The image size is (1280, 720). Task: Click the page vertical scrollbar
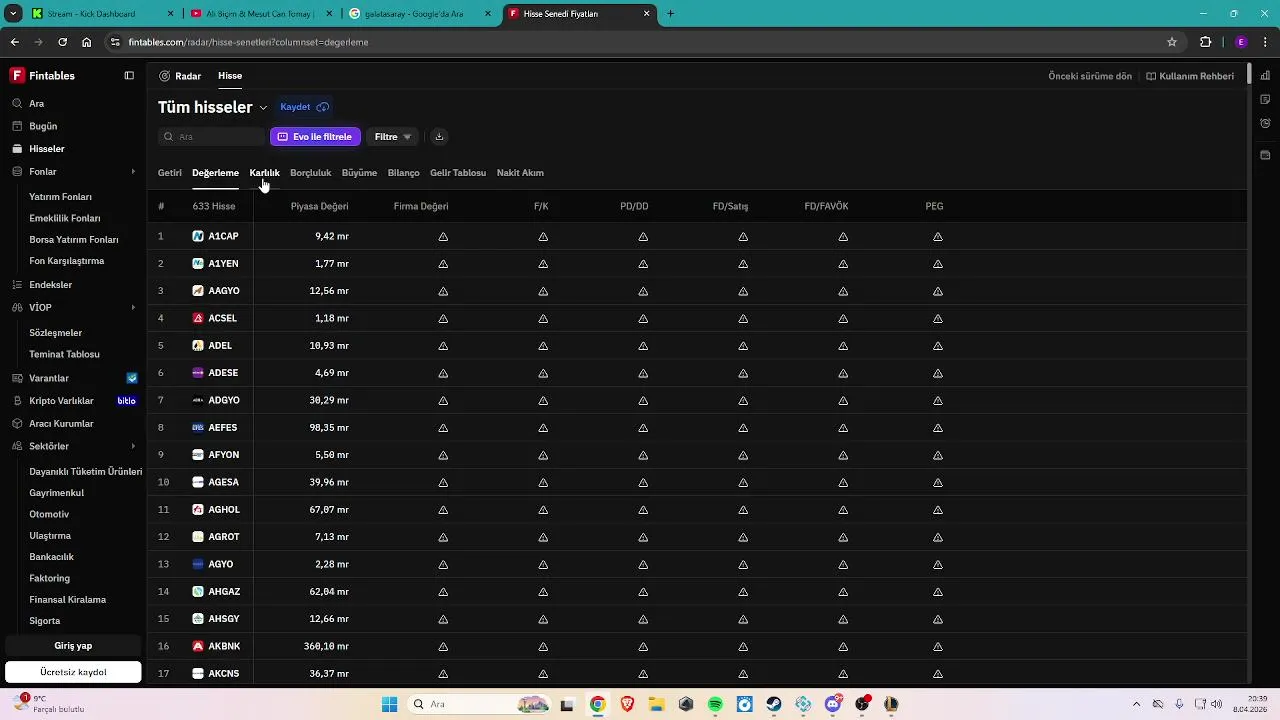1249,75
